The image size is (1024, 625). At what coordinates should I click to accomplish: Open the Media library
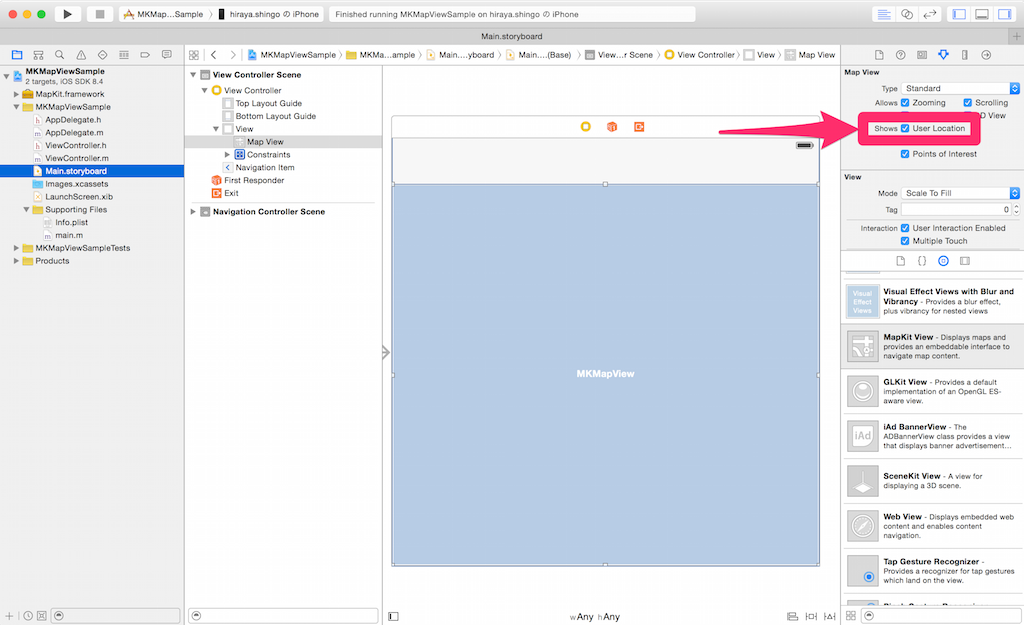pos(965,261)
